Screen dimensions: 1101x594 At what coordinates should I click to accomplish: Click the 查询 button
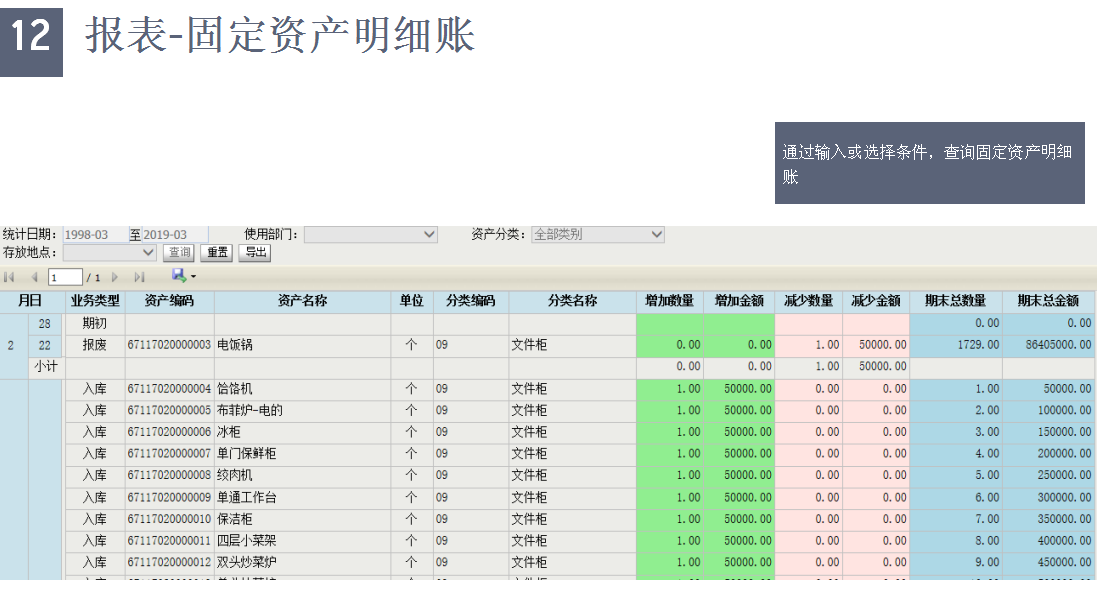(179, 253)
